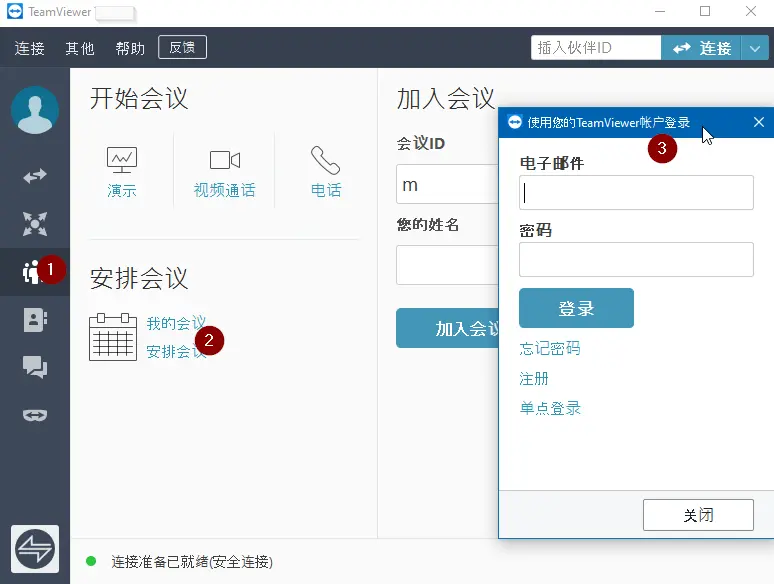Image resolution: width=774 pixels, height=584 pixels.
Task: Open the 注册 sign-up link
Action: (x=534, y=379)
